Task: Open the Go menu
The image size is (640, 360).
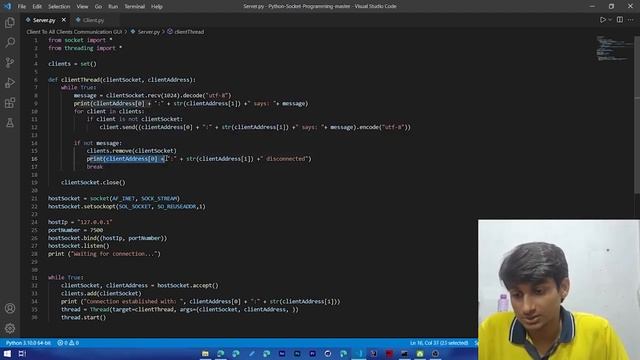Action: 98,7
